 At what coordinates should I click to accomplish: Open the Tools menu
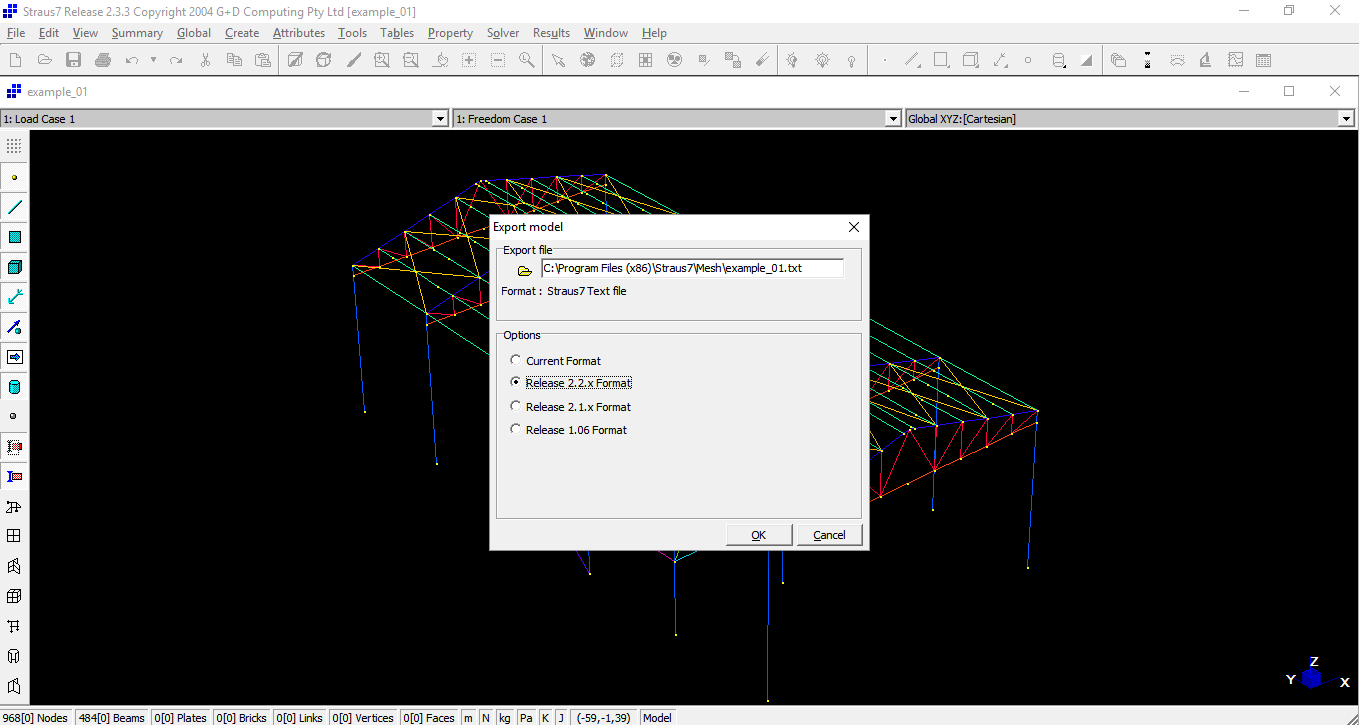352,33
